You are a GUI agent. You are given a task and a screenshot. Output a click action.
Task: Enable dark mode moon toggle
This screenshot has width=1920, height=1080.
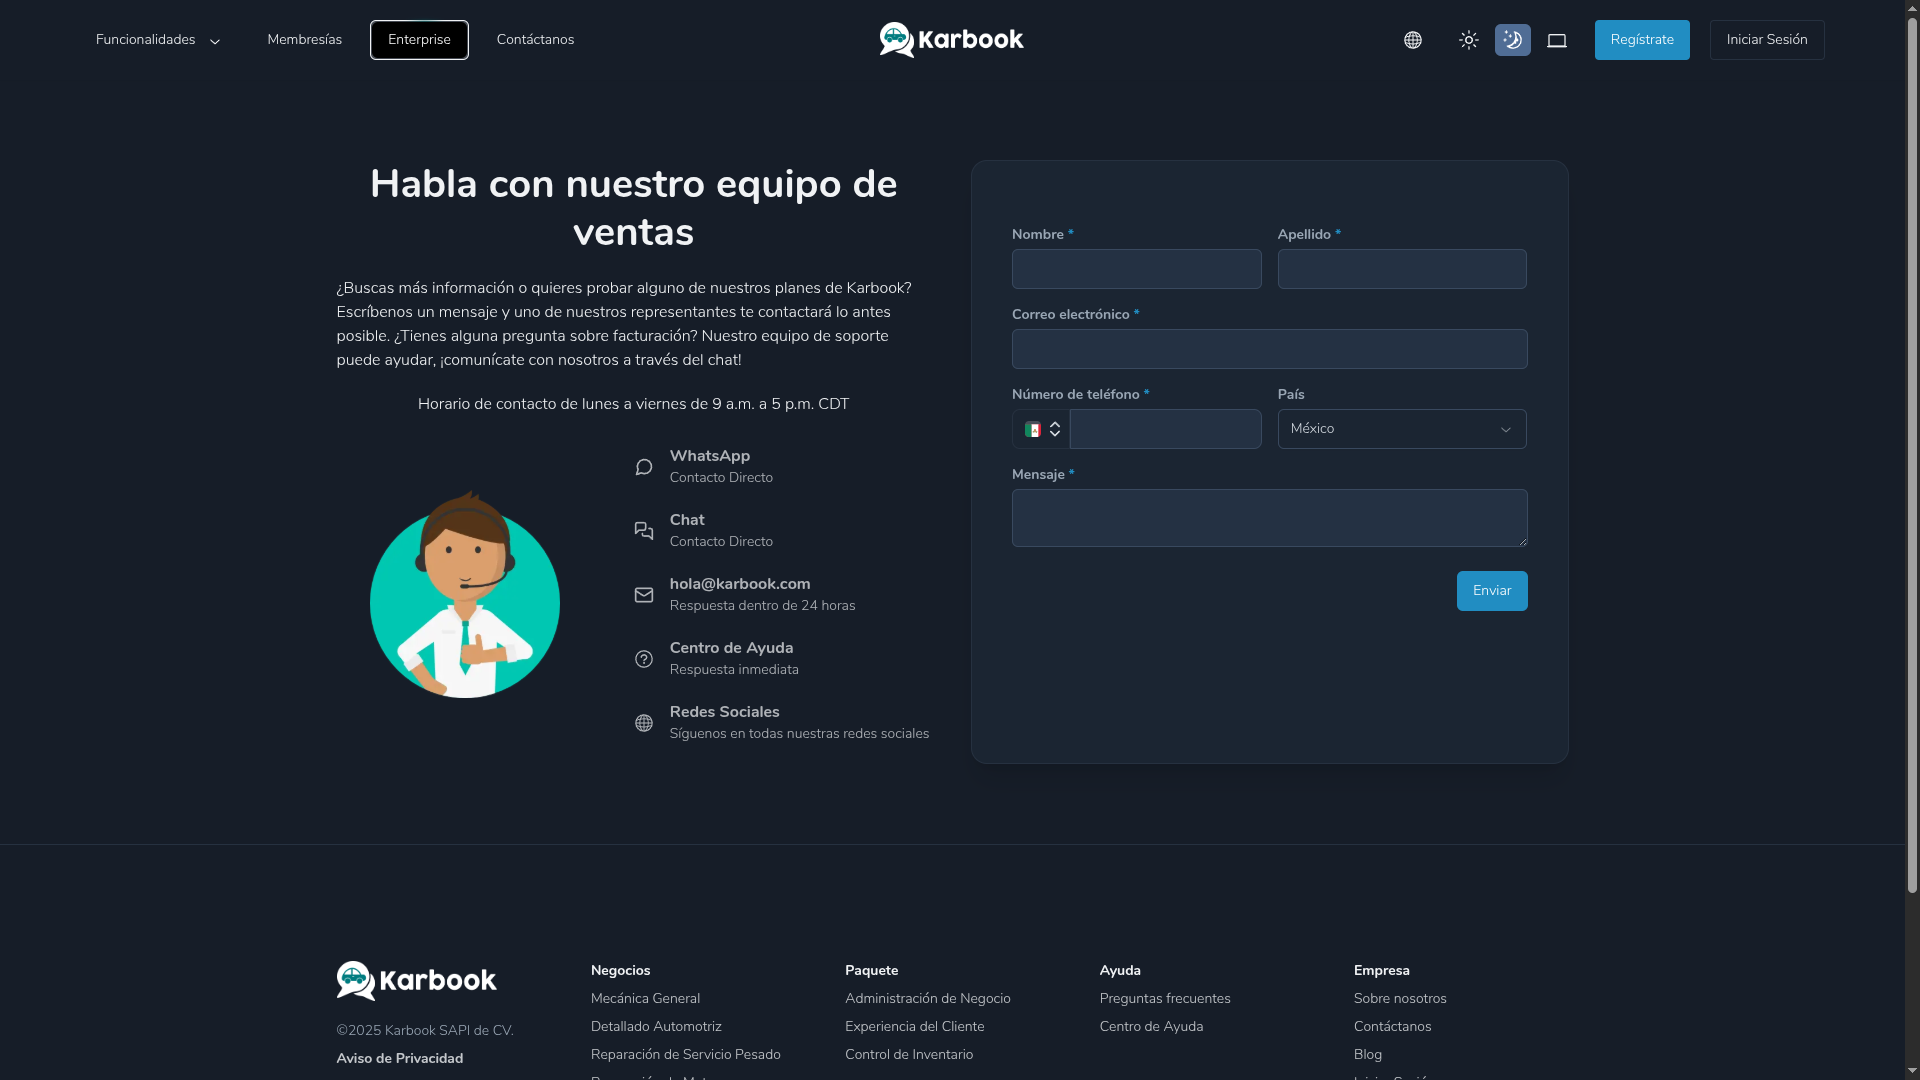point(1512,40)
